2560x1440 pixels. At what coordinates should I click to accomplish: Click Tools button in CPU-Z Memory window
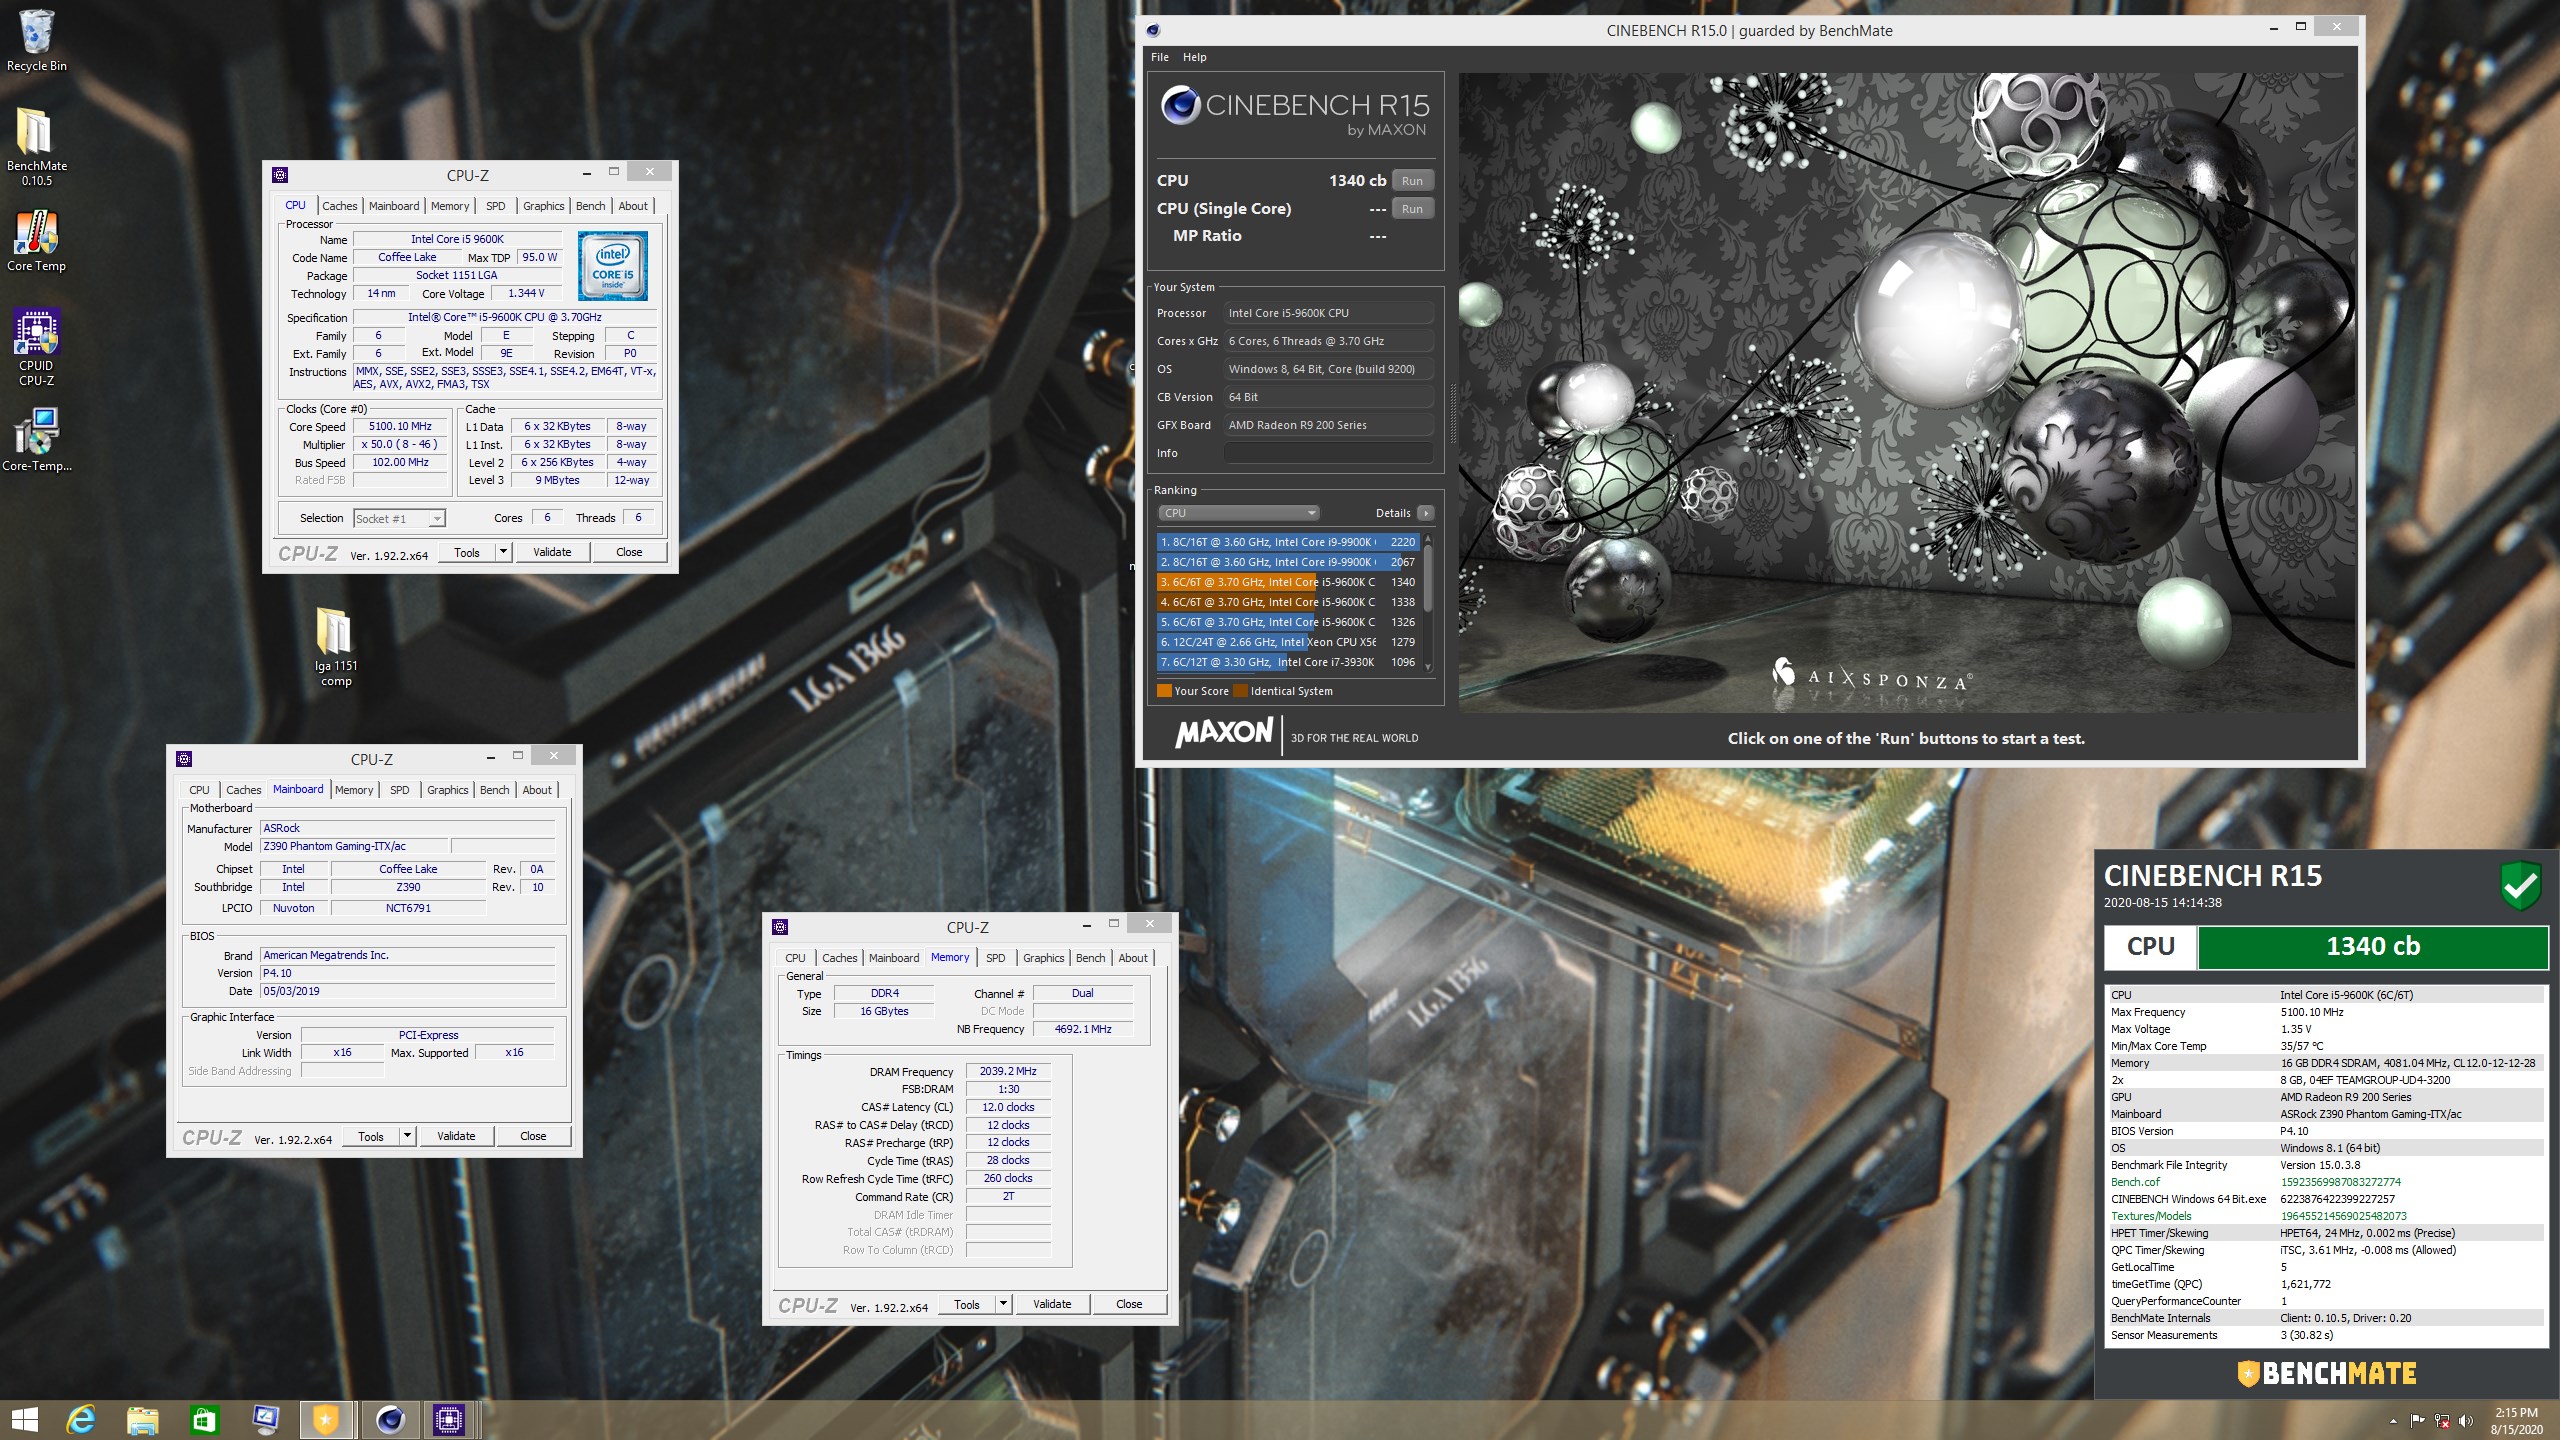[967, 1304]
